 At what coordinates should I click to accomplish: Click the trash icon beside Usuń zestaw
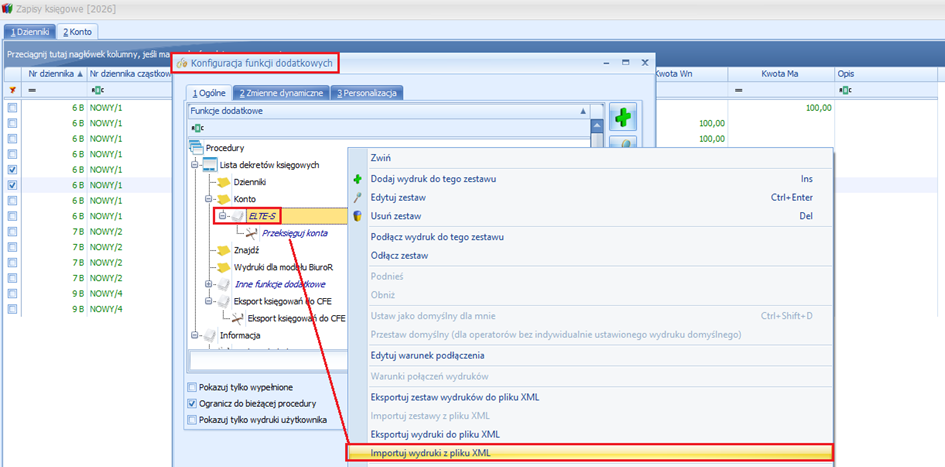coord(357,216)
